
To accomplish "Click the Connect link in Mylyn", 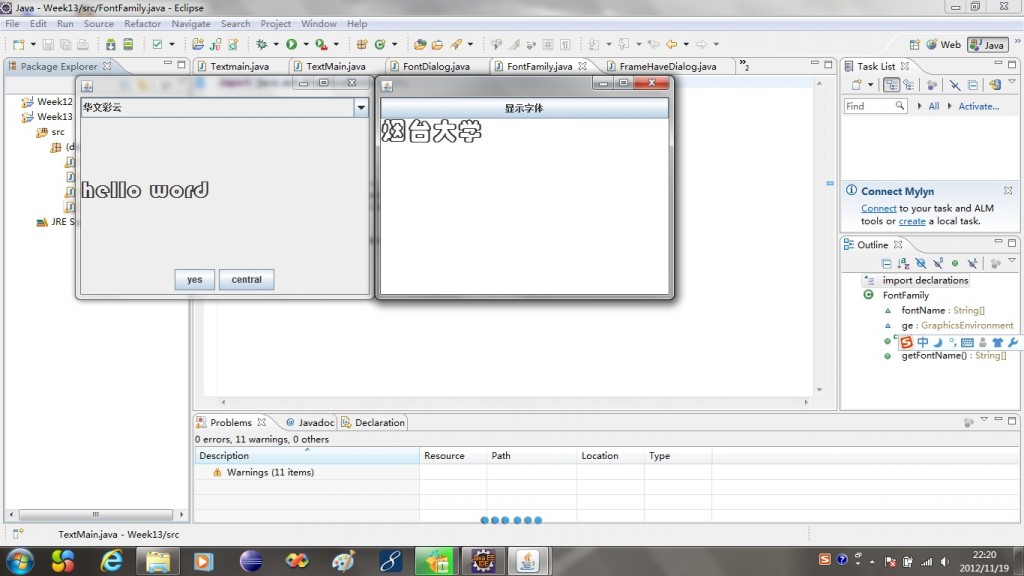I will point(878,208).
